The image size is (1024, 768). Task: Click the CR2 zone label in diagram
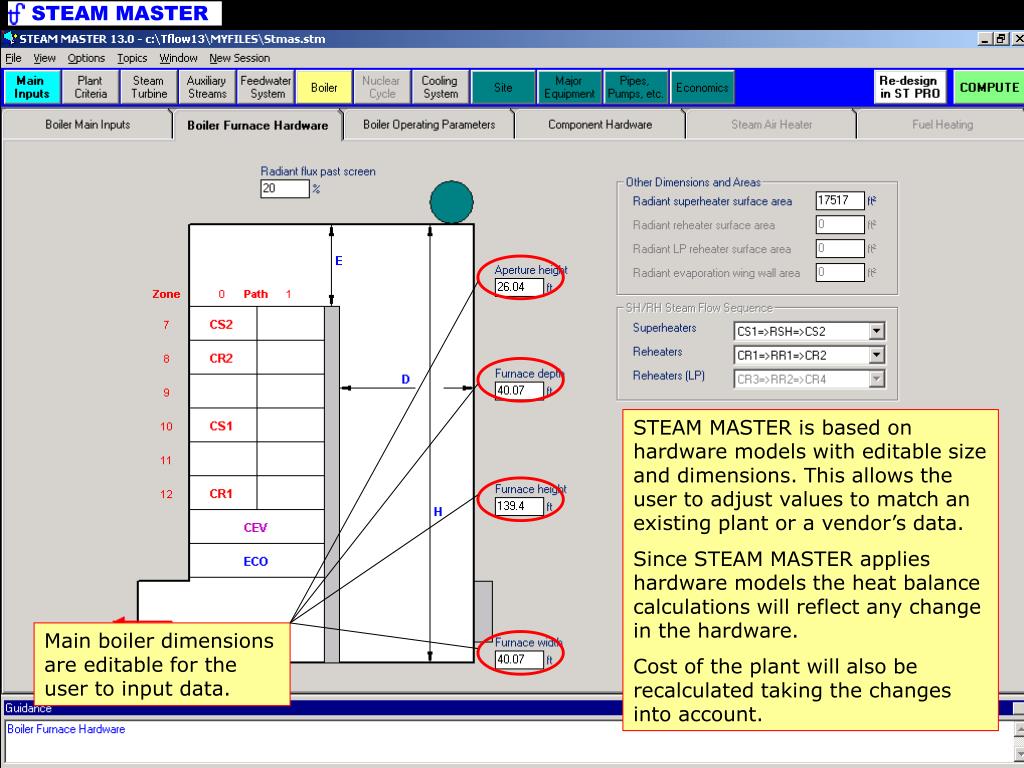tap(221, 359)
